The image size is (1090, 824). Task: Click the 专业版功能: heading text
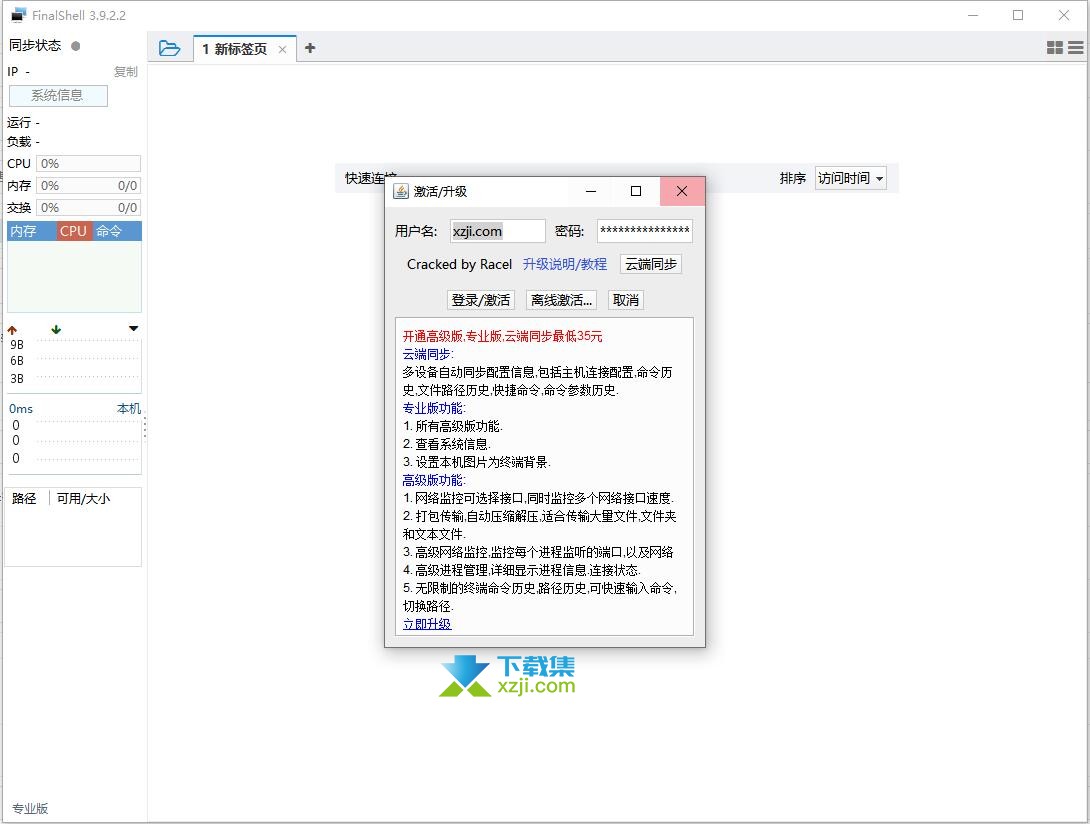434,408
